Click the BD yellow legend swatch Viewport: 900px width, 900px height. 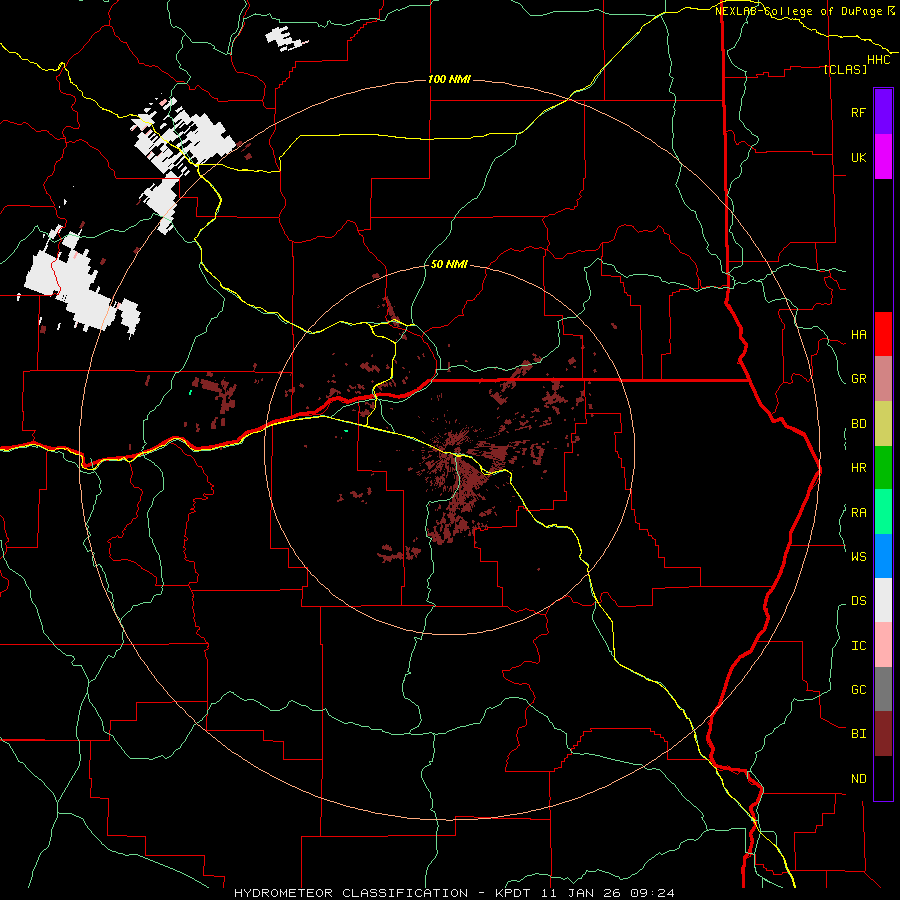(x=883, y=424)
